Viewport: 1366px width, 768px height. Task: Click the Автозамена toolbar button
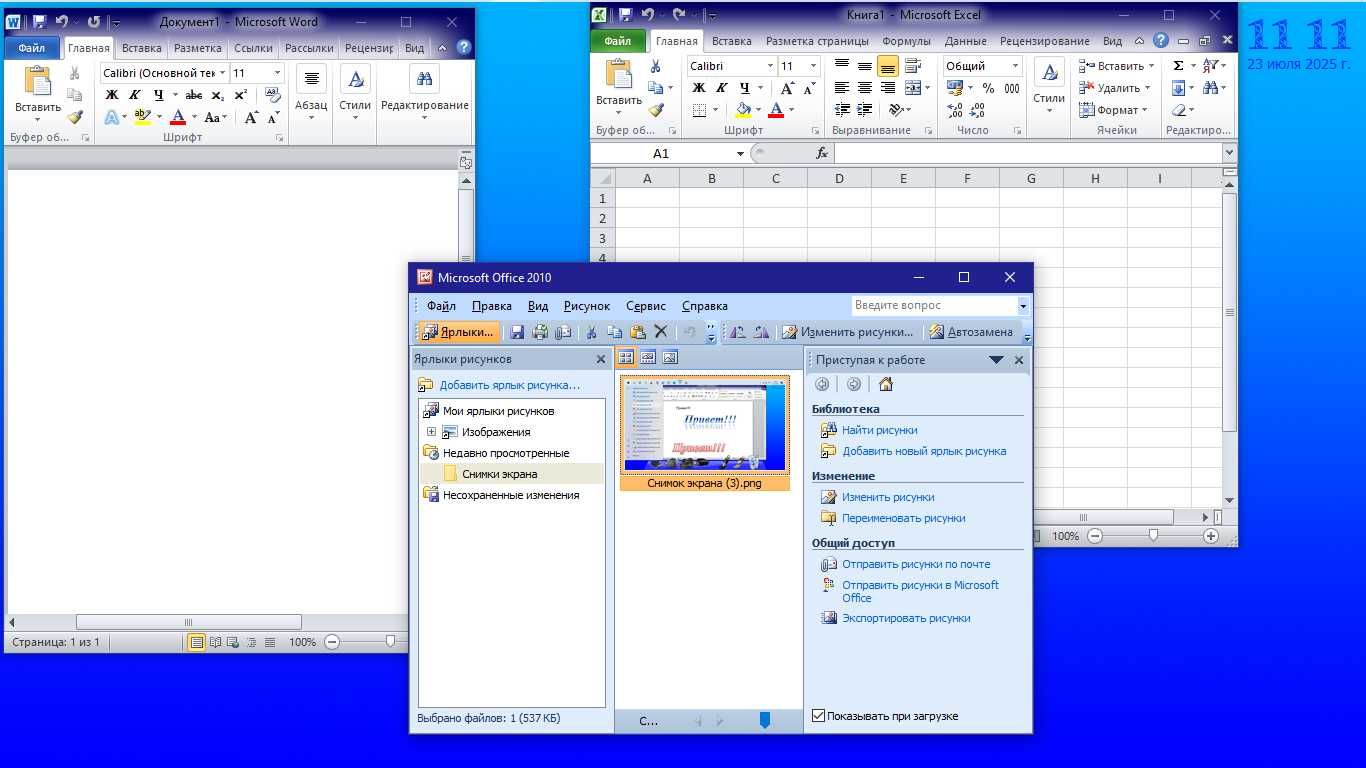971,332
